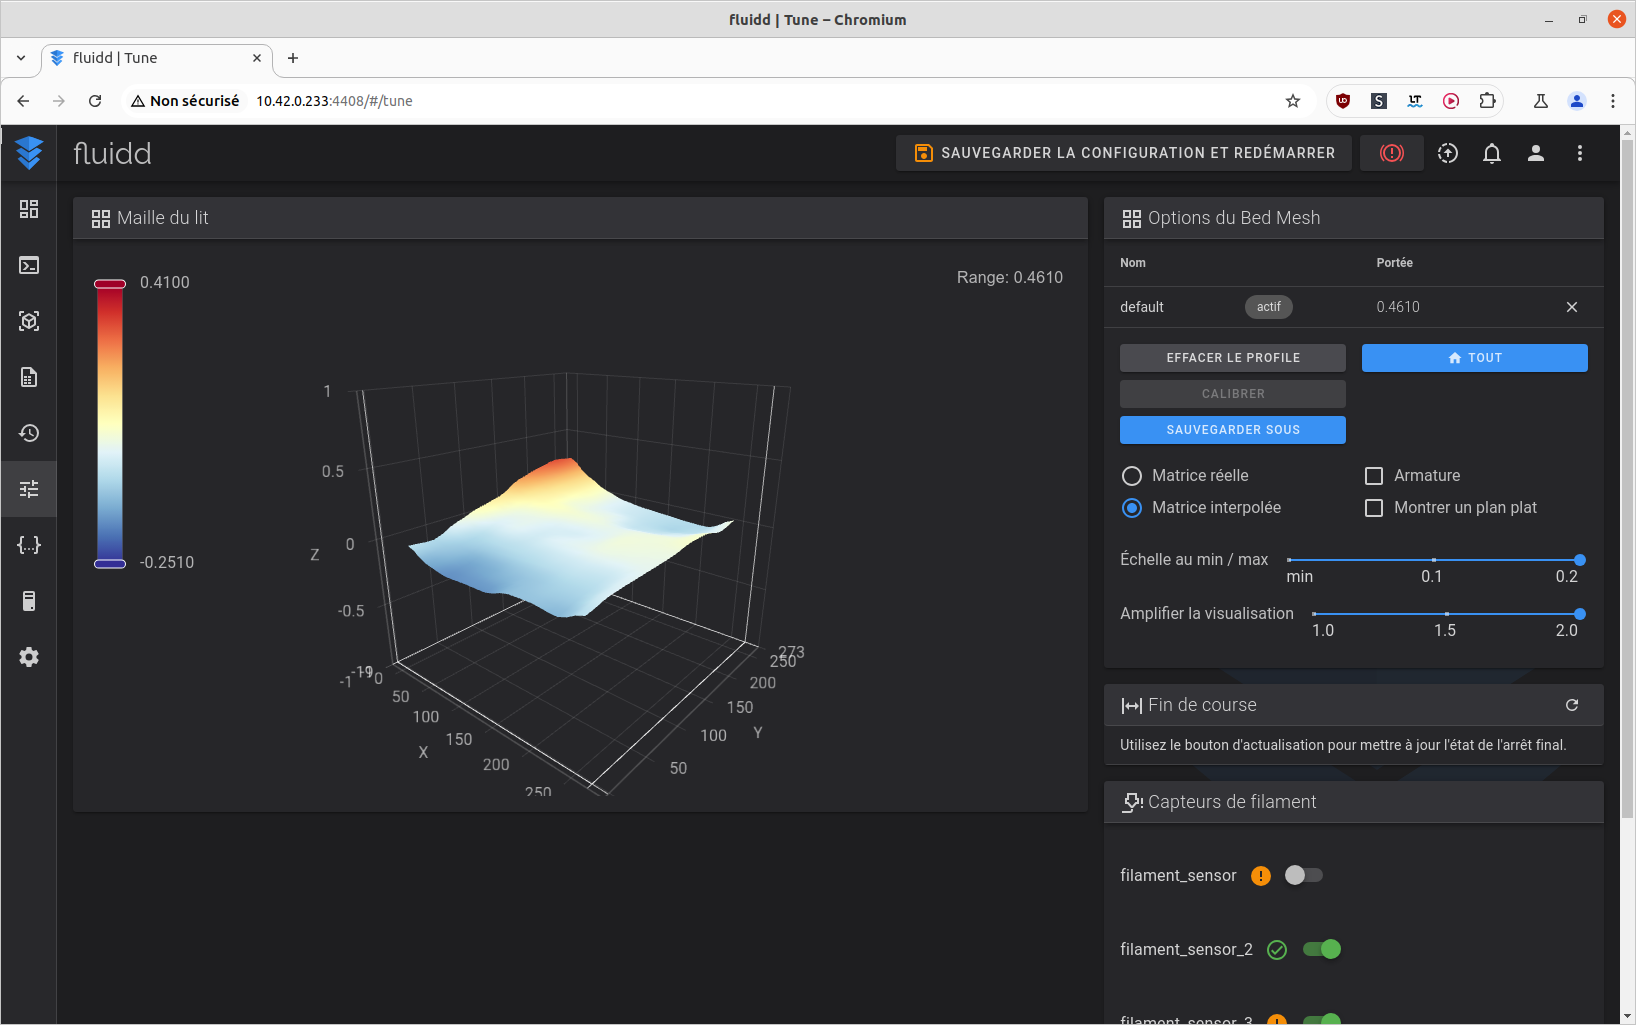Viewport: 1636px width, 1025px height.
Task: Open the Configuration braces icon
Action: (x=29, y=545)
